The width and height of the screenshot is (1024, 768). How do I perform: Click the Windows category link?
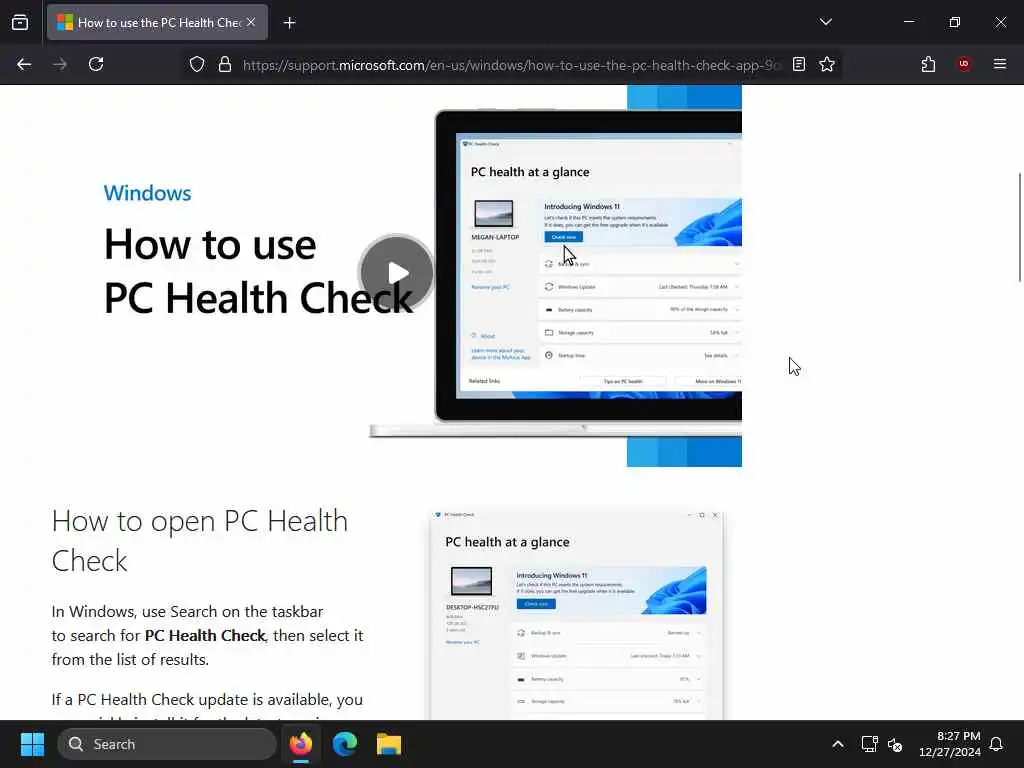pyautogui.click(x=148, y=193)
